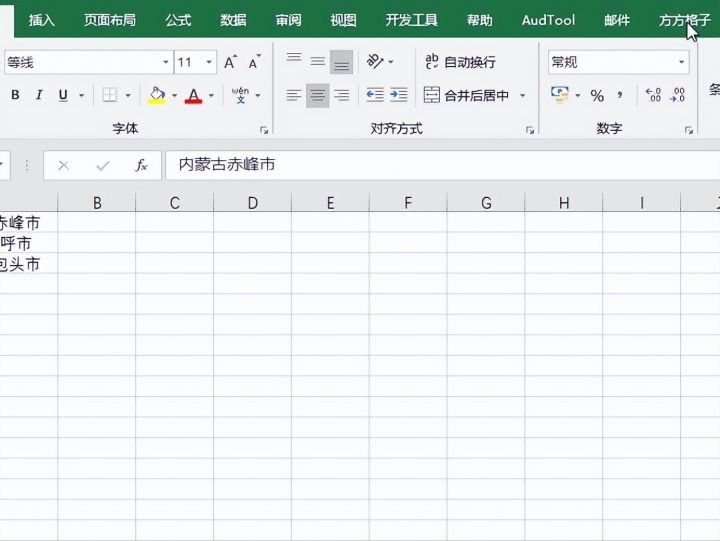Show phonetic guide wén icon

(x=240, y=95)
